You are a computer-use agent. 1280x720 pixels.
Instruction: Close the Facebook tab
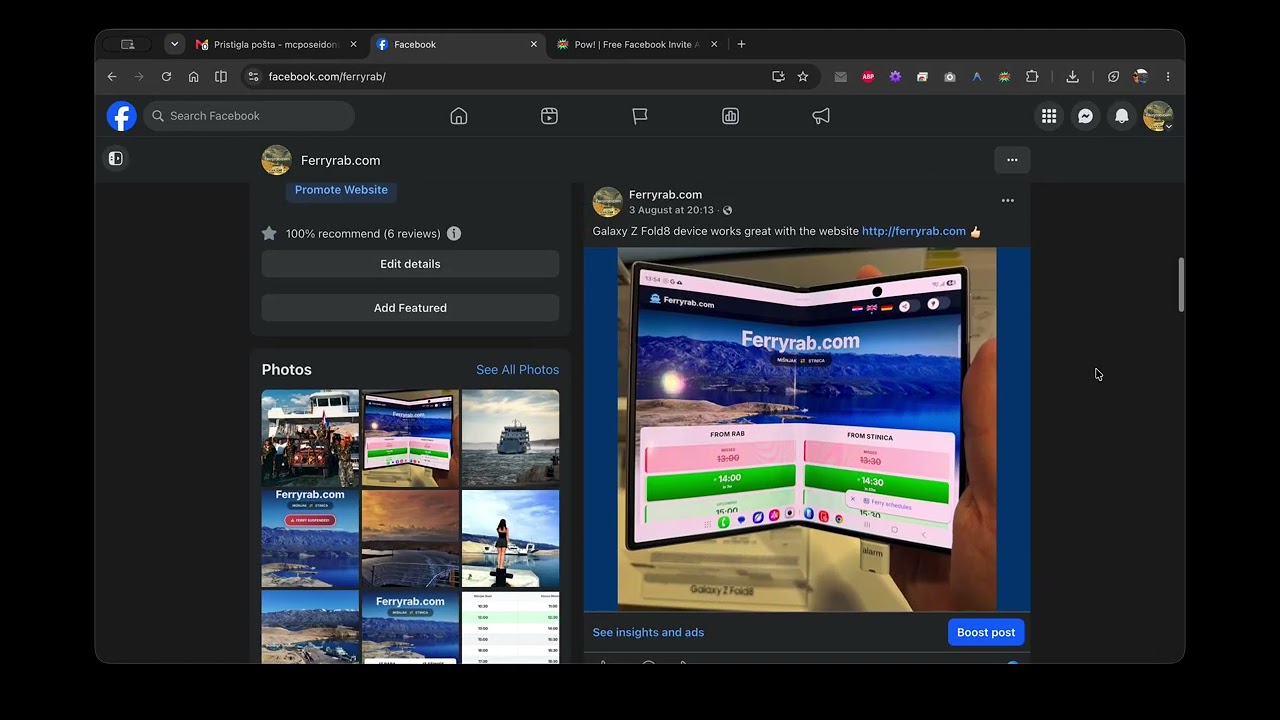point(534,44)
